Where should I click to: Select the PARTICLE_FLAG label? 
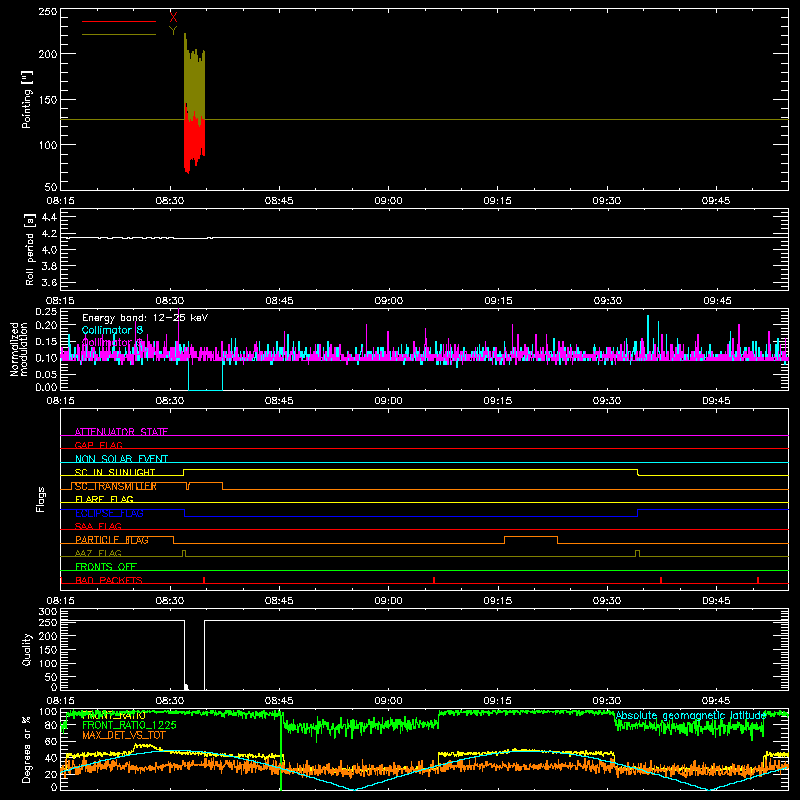(112, 540)
